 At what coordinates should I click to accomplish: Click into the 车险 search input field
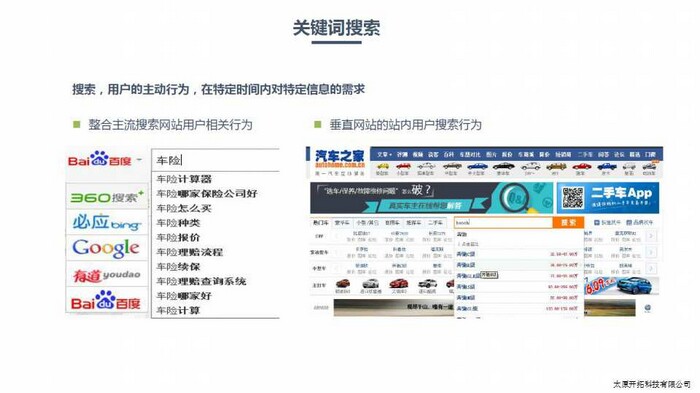pyautogui.click(x=216, y=160)
